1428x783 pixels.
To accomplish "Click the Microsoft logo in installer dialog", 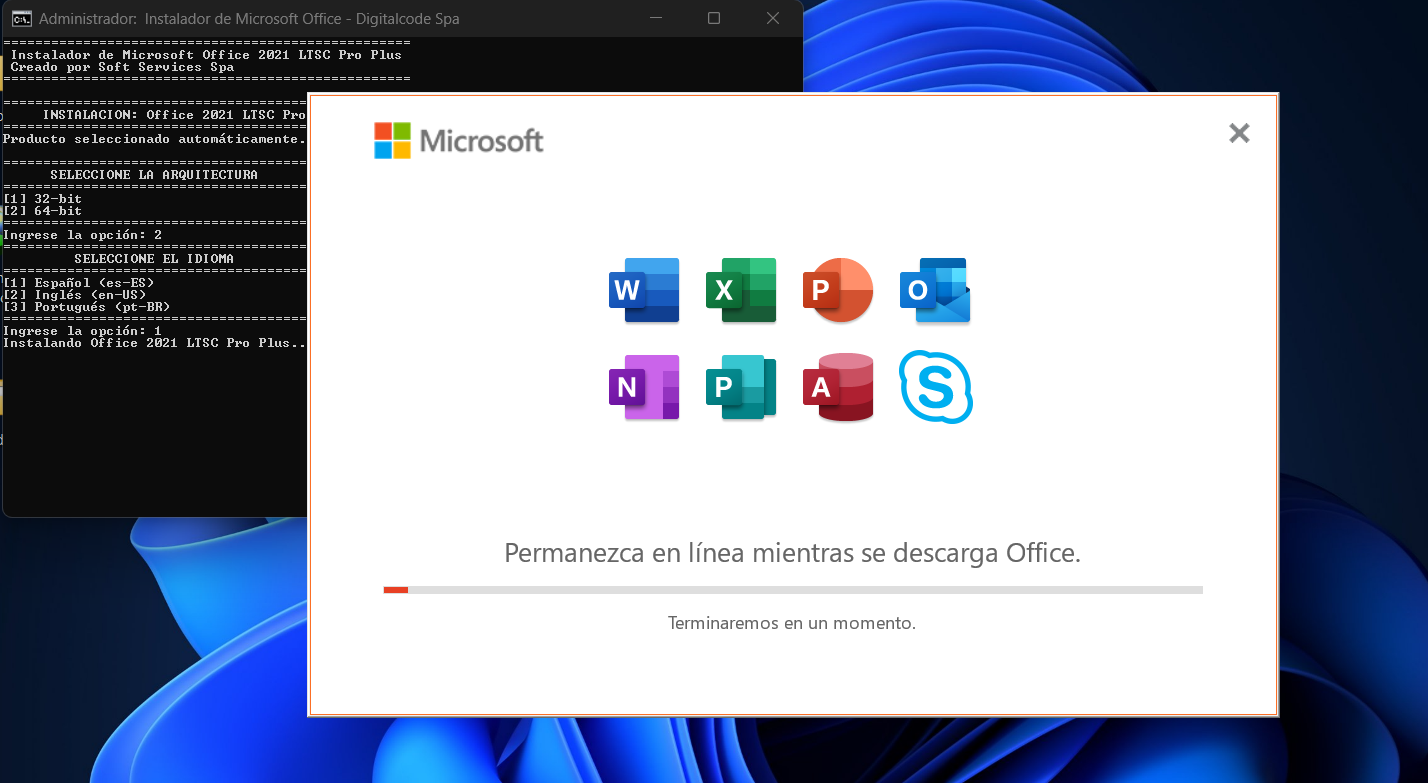I will point(459,141).
